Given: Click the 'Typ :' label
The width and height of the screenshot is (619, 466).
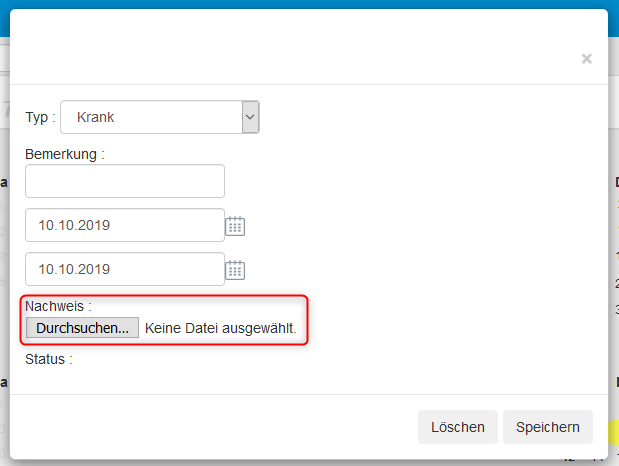Looking at the screenshot, I should 40,117.
